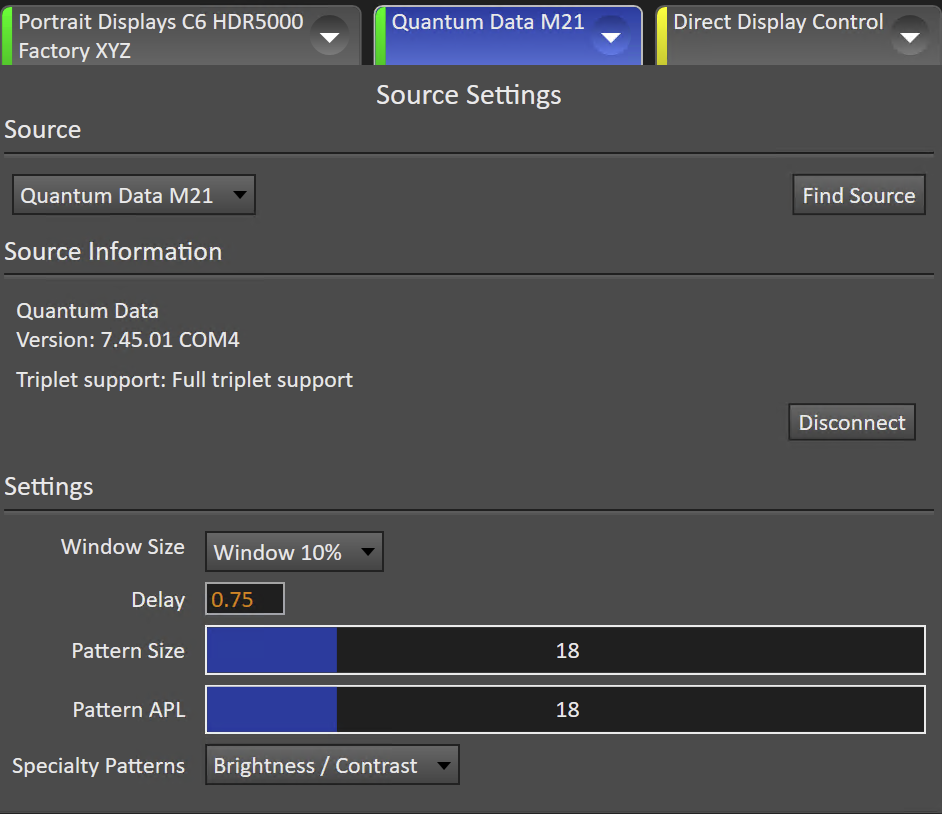Image resolution: width=942 pixels, height=814 pixels.
Task: Open the Direct Display Control tab arrow menu
Action: tap(908, 37)
